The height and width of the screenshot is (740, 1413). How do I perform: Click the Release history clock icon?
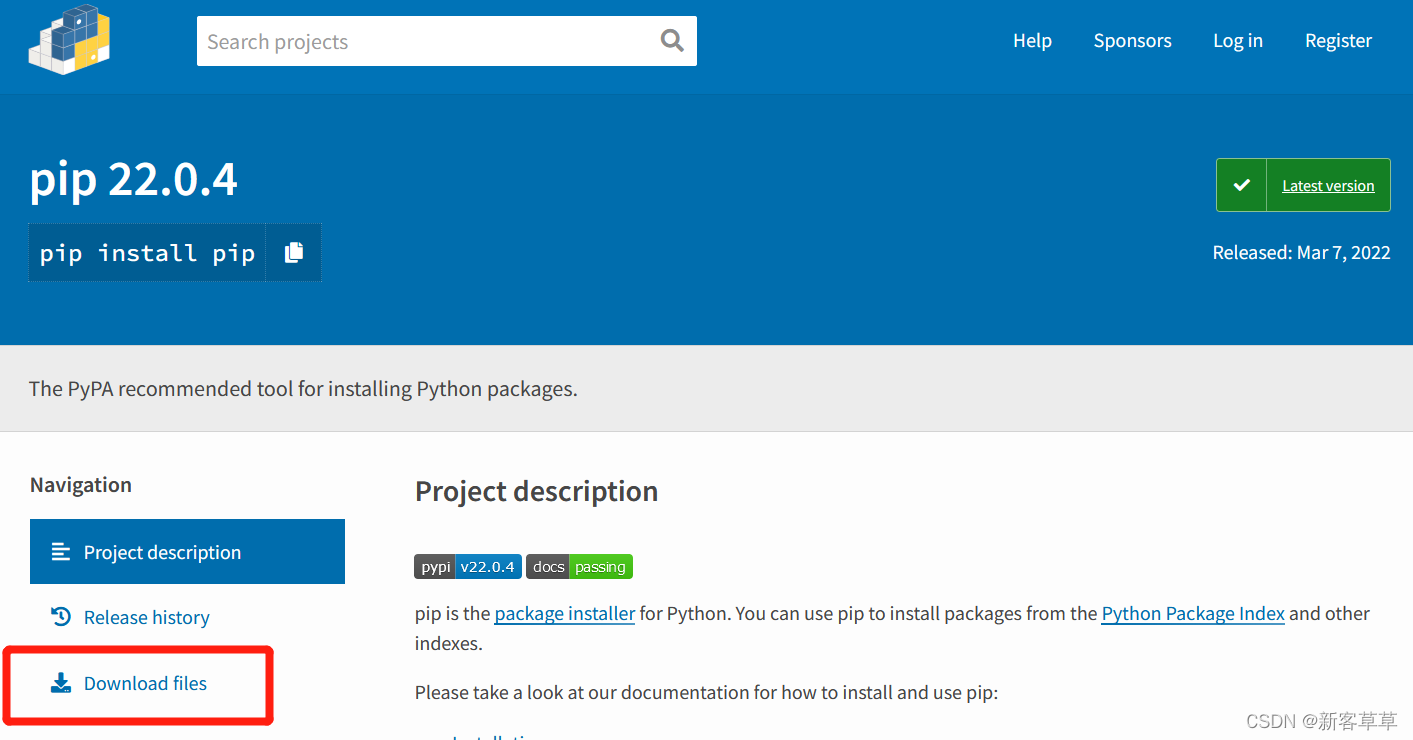coord(60,617)
